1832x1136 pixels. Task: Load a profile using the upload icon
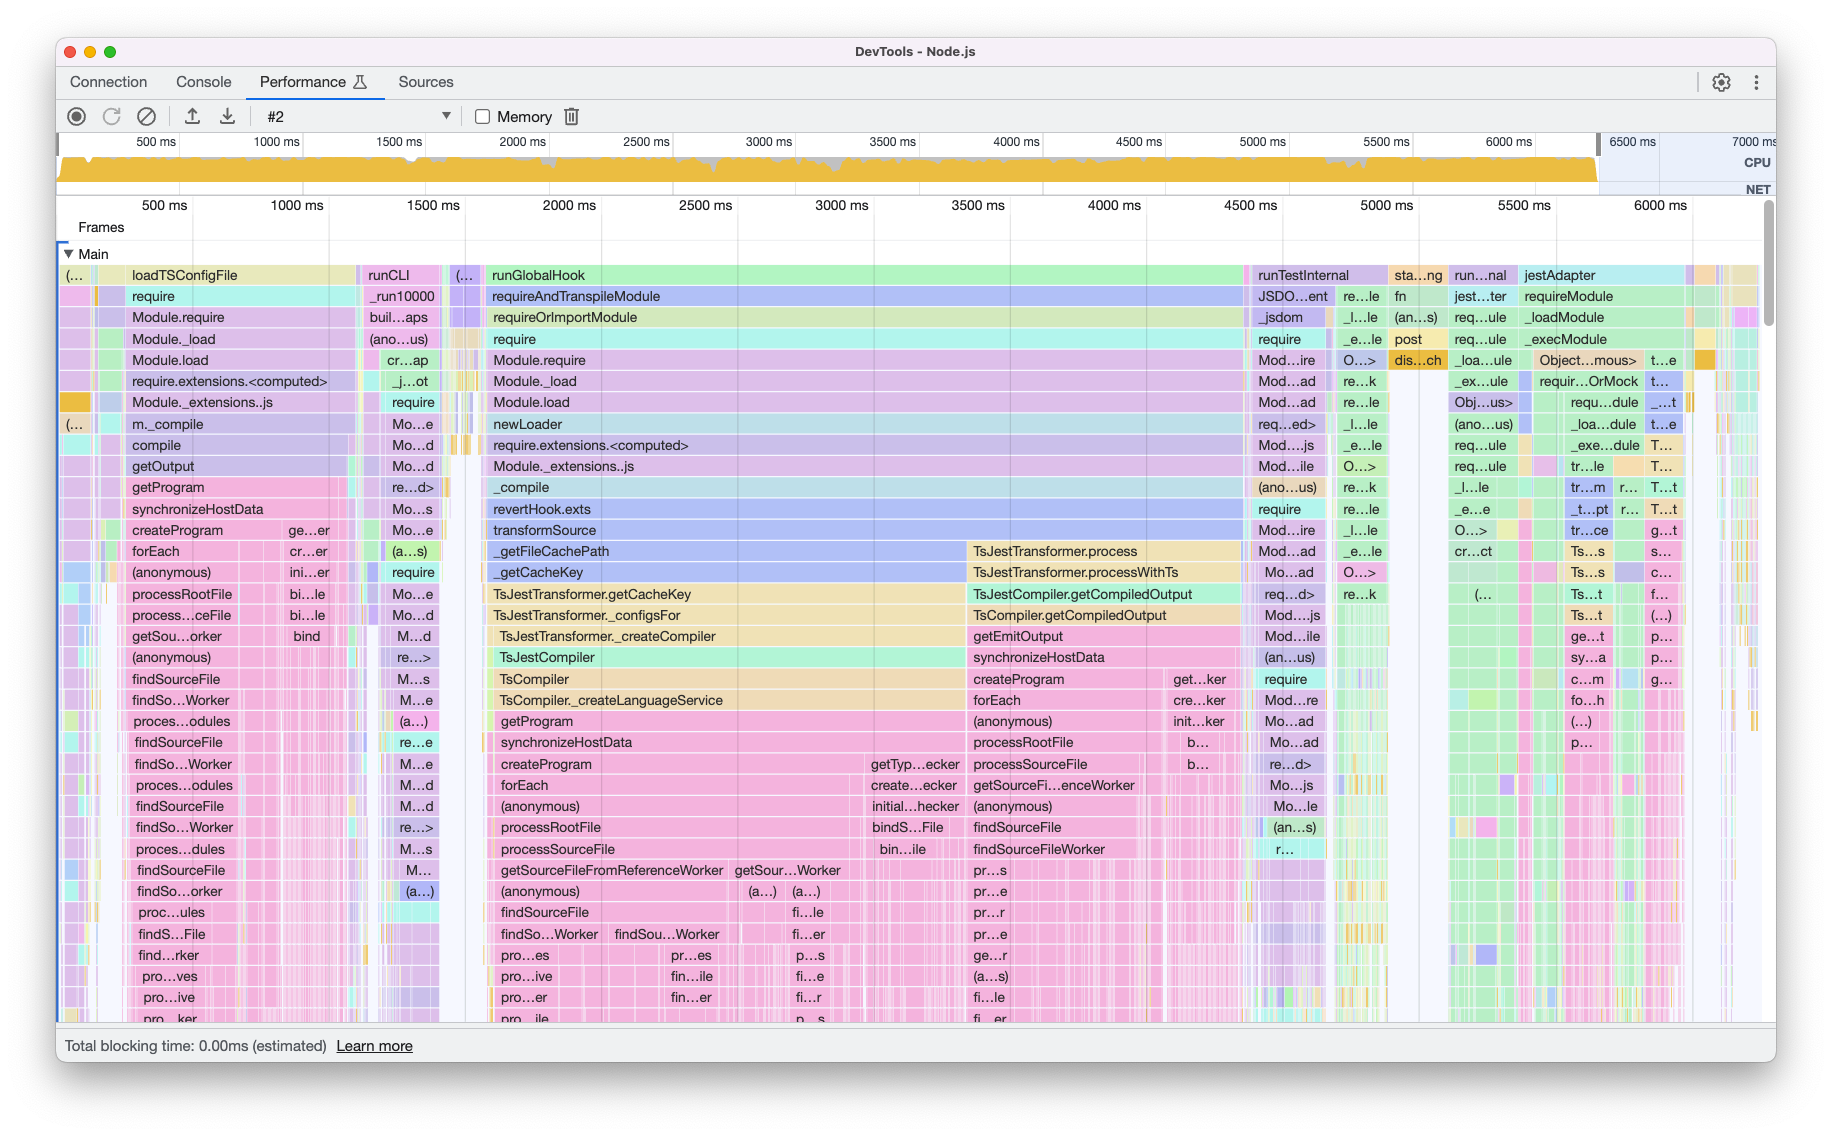tap(192, 116)
